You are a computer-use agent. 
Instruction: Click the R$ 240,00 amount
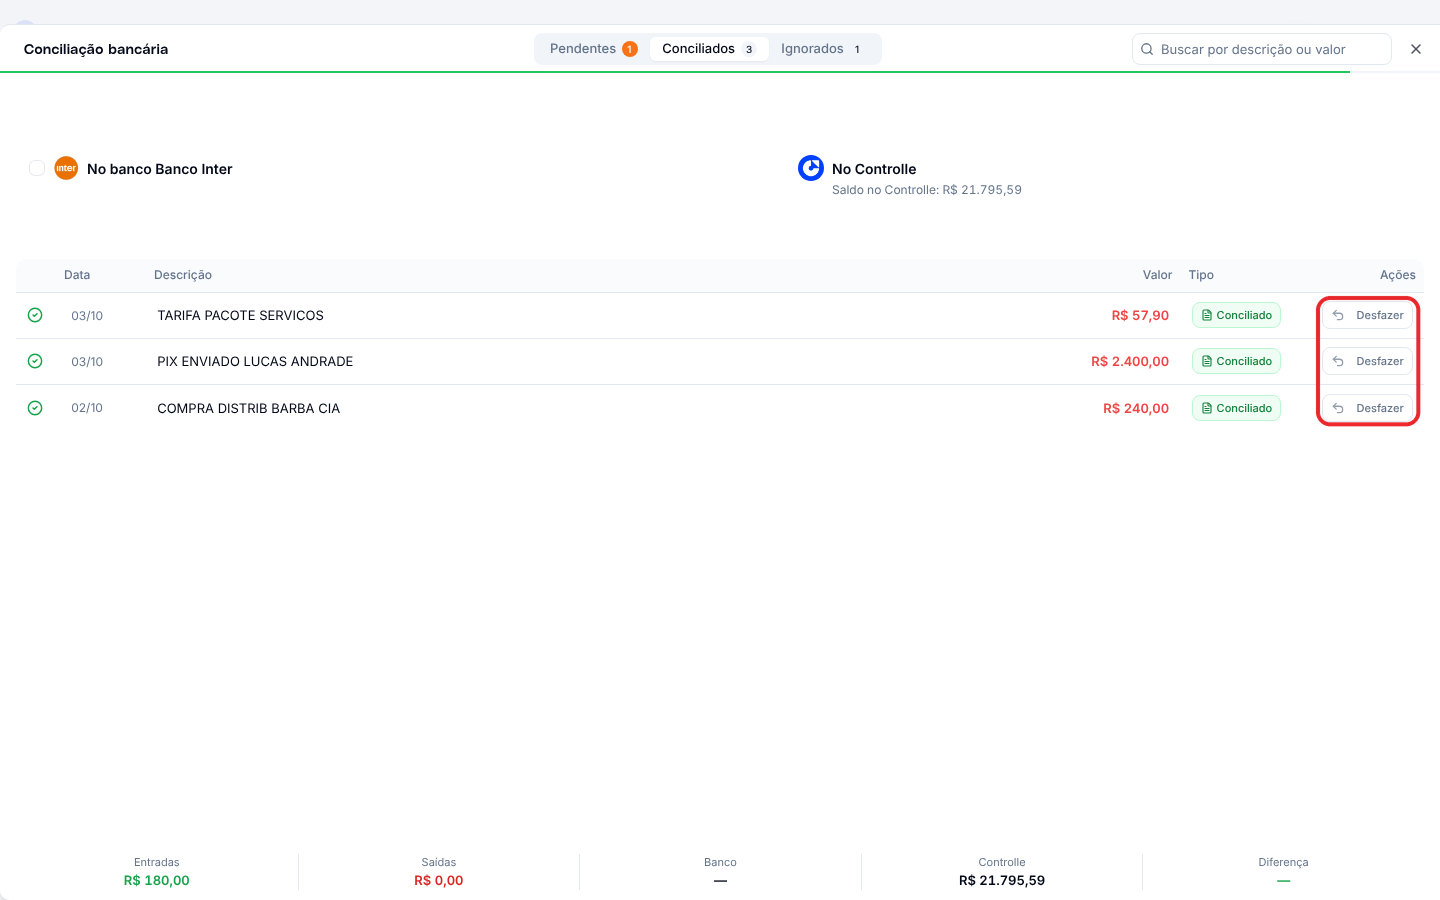click(1136, 408)
